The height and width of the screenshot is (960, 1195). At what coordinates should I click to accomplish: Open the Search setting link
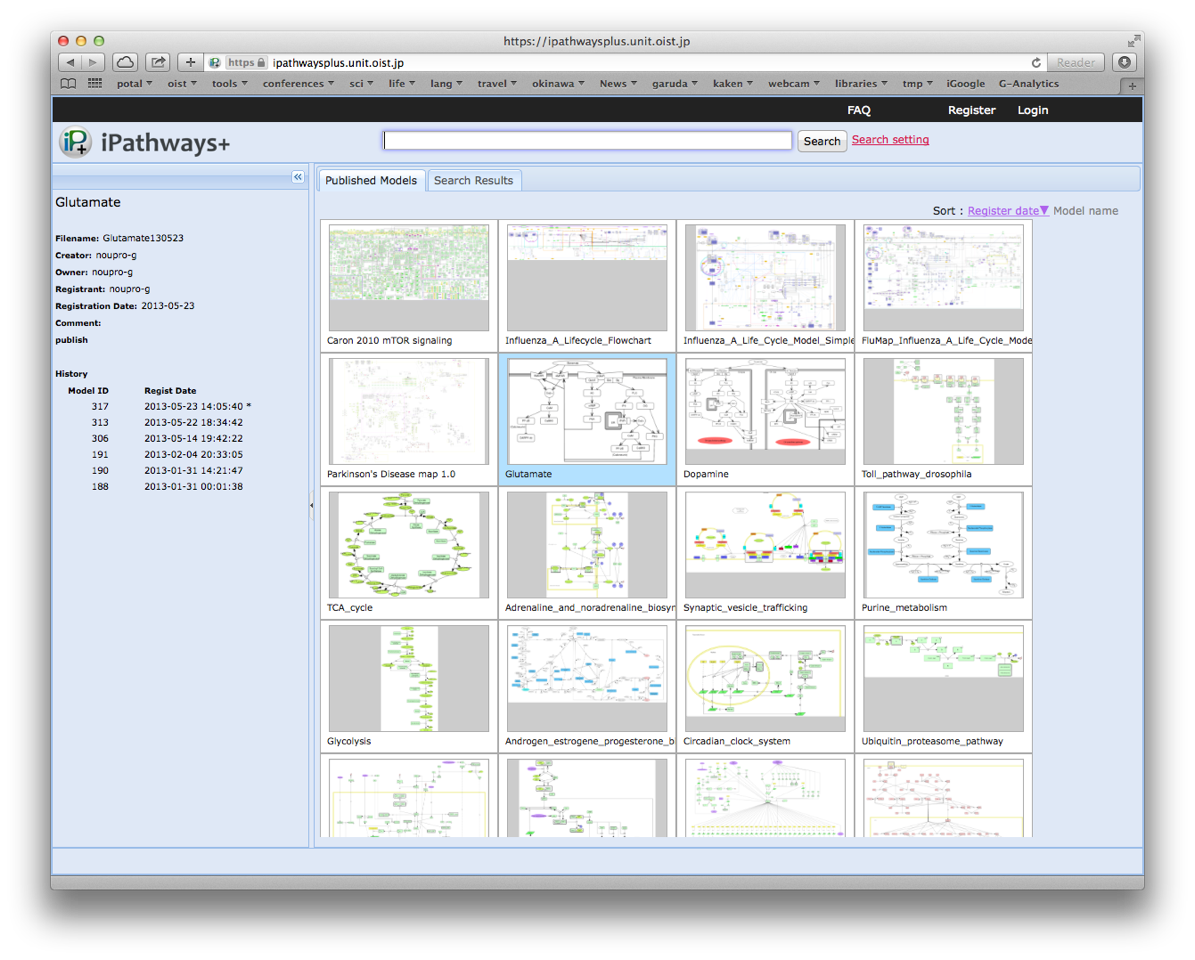point(890,140)
